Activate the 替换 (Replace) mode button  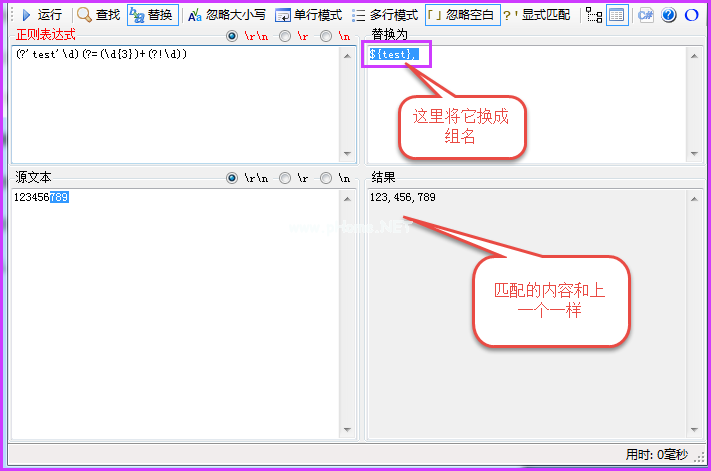(153, 15)
